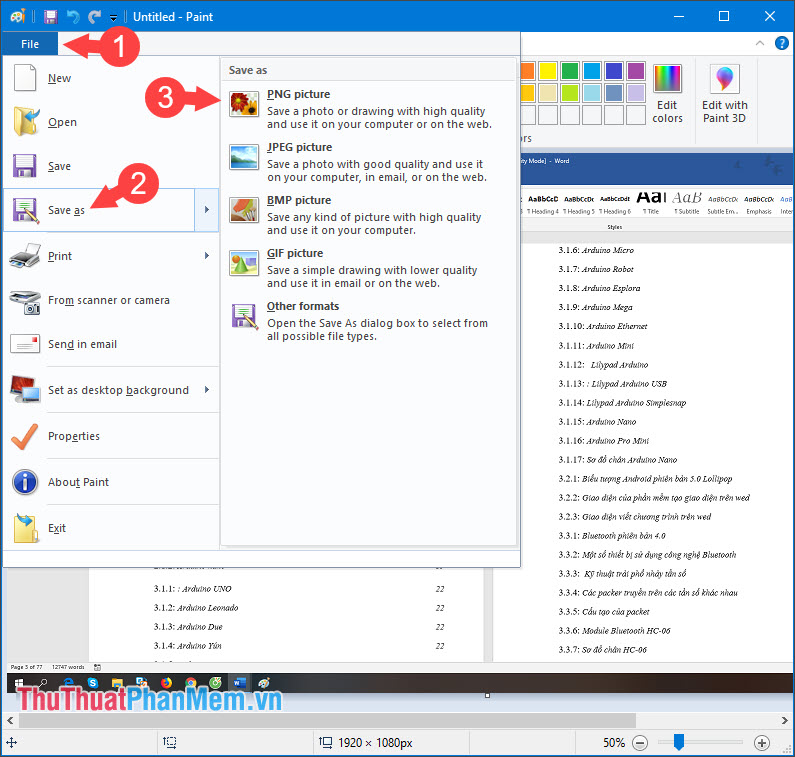Viewport: 795px width, 757px height.
Task: Open the Customize Quick Access Toolbar dropdown
Action: (114, 18)
